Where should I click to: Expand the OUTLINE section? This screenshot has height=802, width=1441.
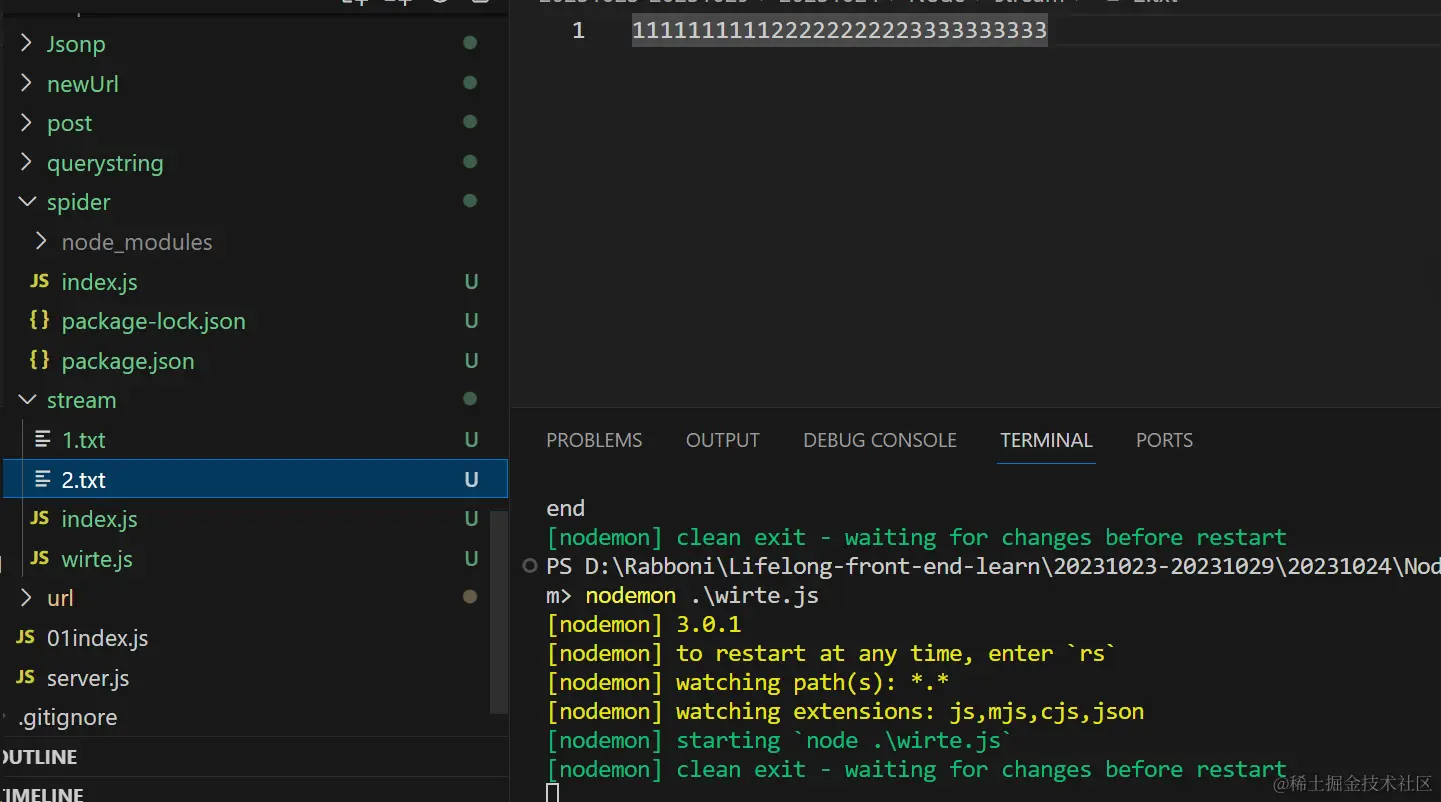(x=40, y=757)
